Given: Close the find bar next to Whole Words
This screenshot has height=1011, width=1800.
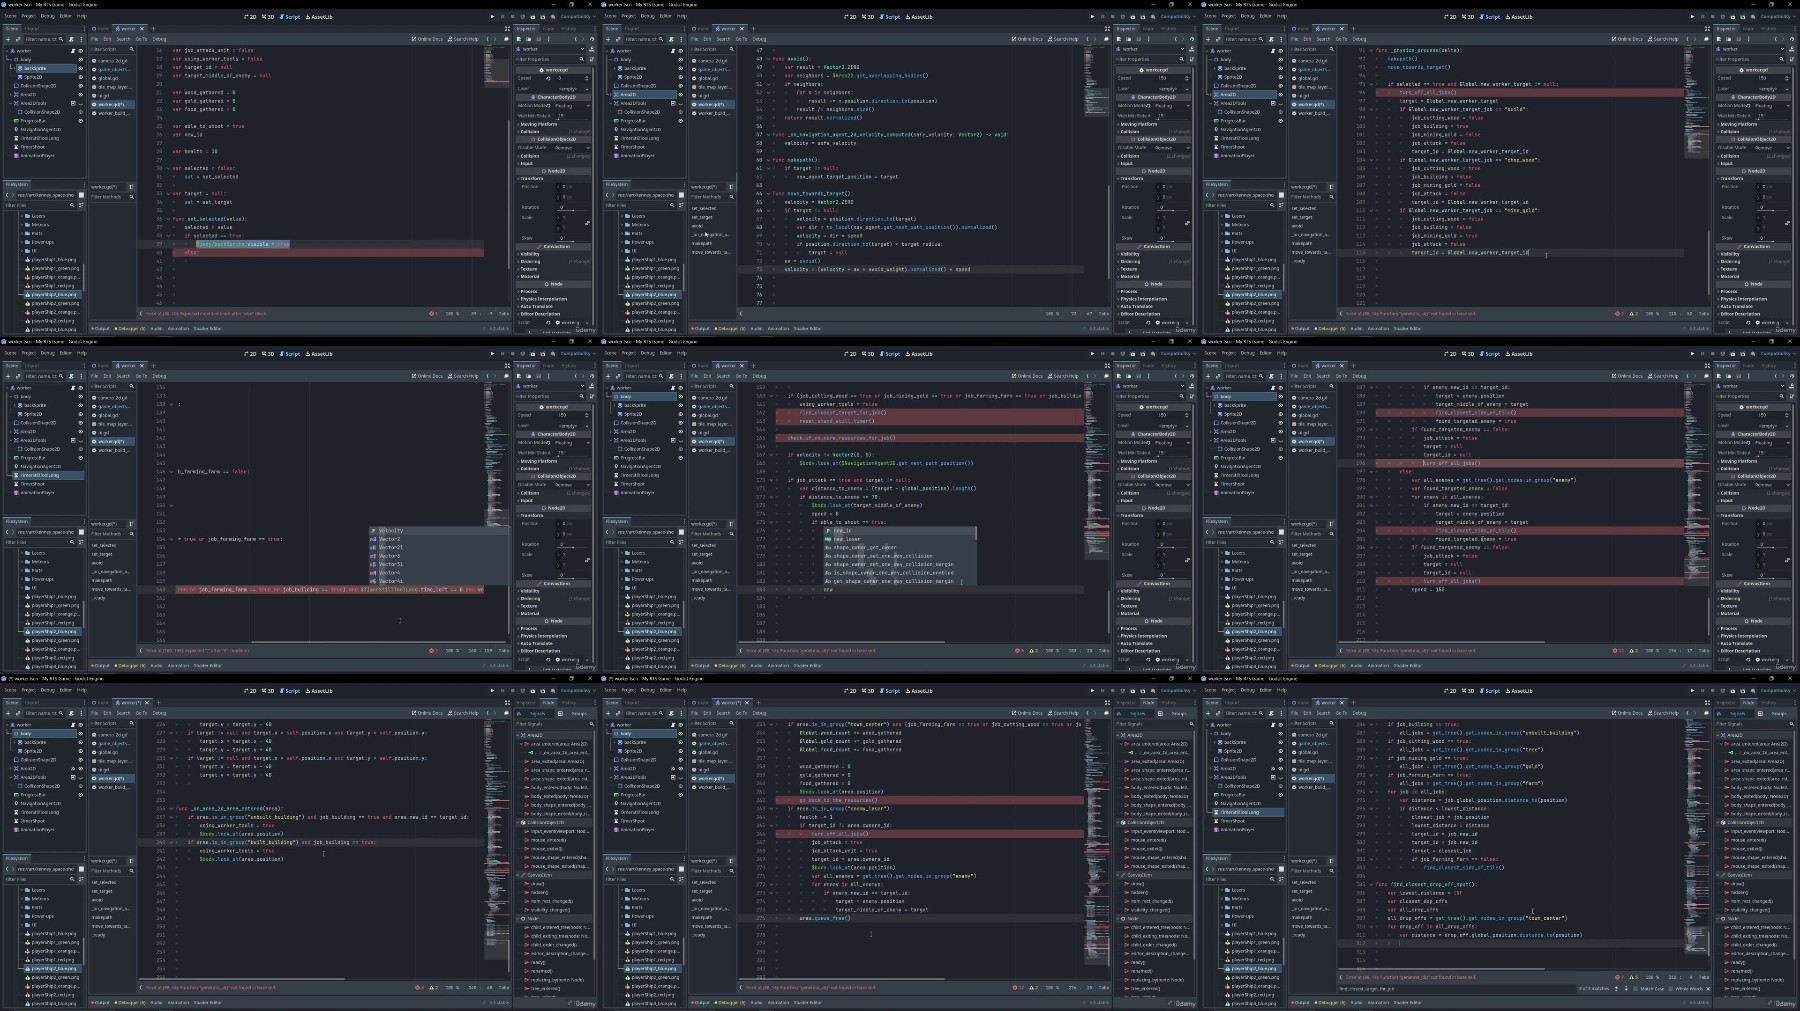Looking at the screenshot, I should [x=1708, y=989].
